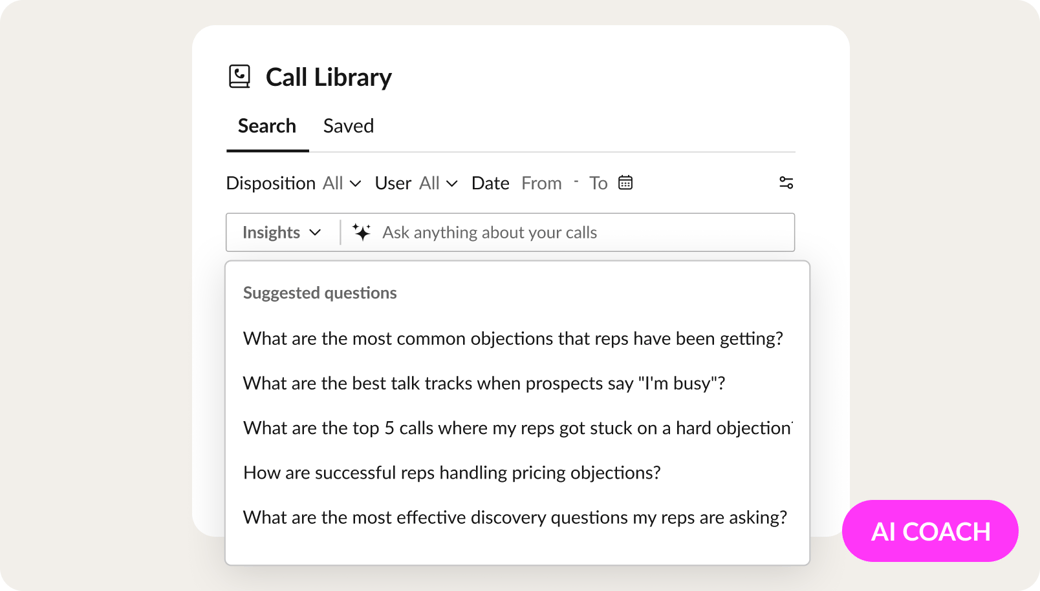Click the AI COACH pink button
1040x591 pixels.
pyautogui.click(x=930, y=531)
